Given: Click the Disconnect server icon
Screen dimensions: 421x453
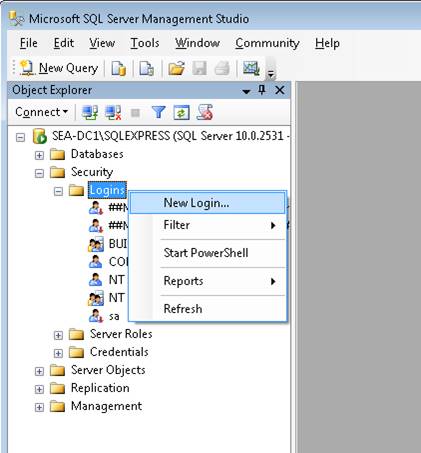Looking at the screenshot, I should point(113,112).
